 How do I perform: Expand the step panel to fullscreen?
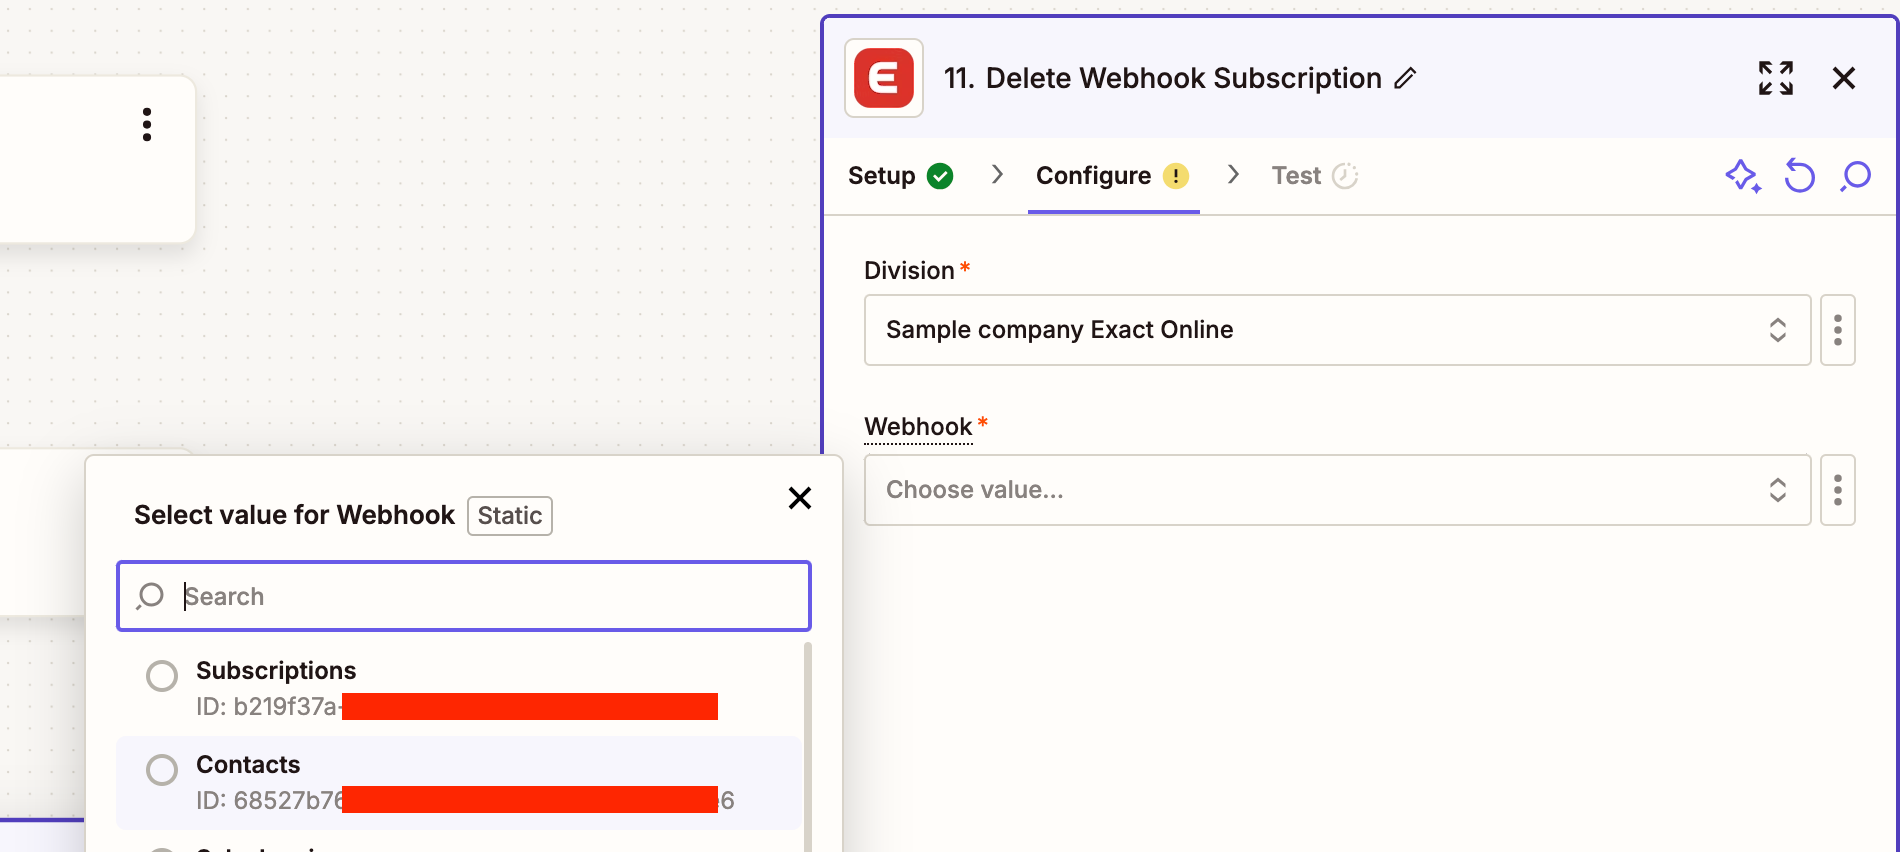pos(1776,78)
